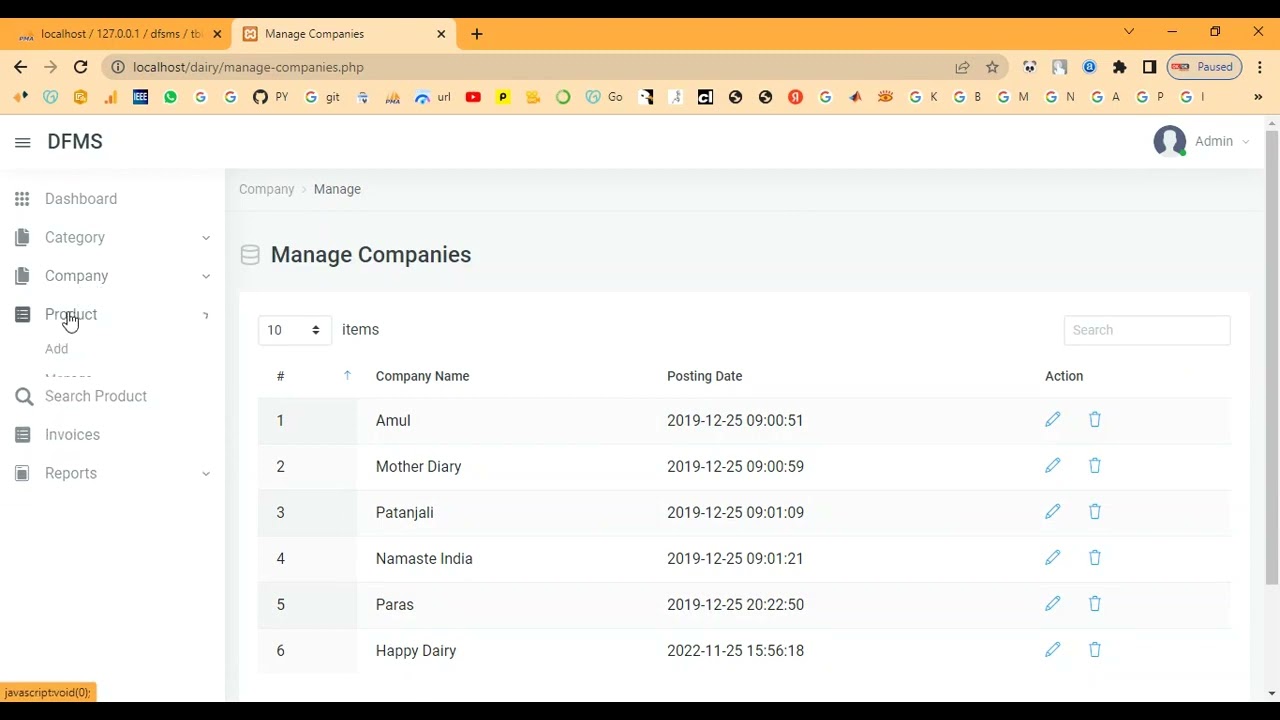Delete the Happy Dairy company
1280x720 pixels.
click(x=1094, y=650)
